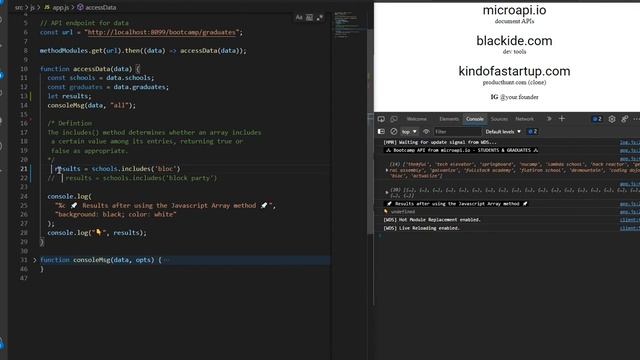
Task: Click the microapi.io heading on the page
Action: tap(514, 10)
